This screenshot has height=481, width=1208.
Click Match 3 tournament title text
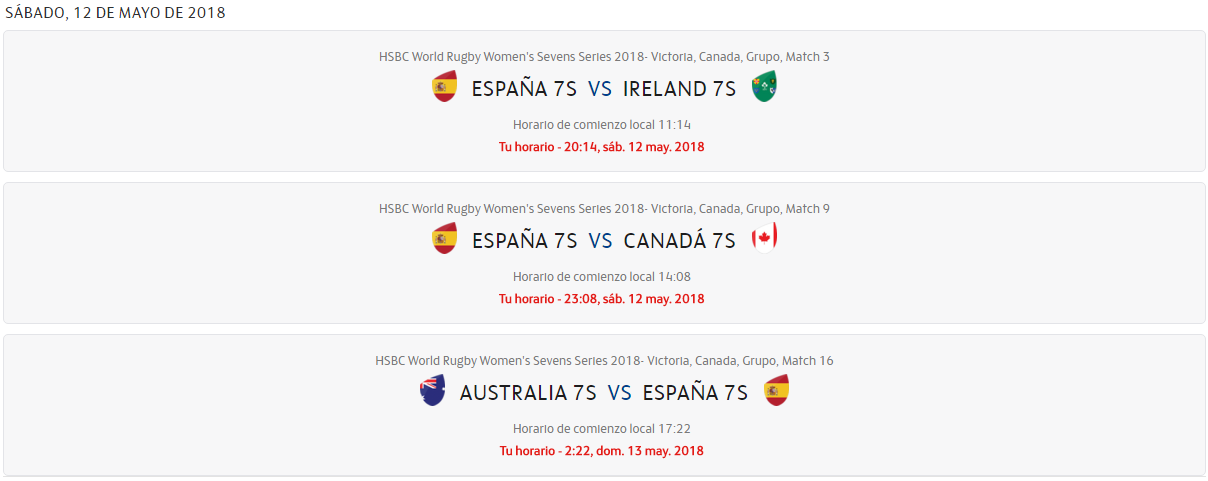[x=604, y=57]
